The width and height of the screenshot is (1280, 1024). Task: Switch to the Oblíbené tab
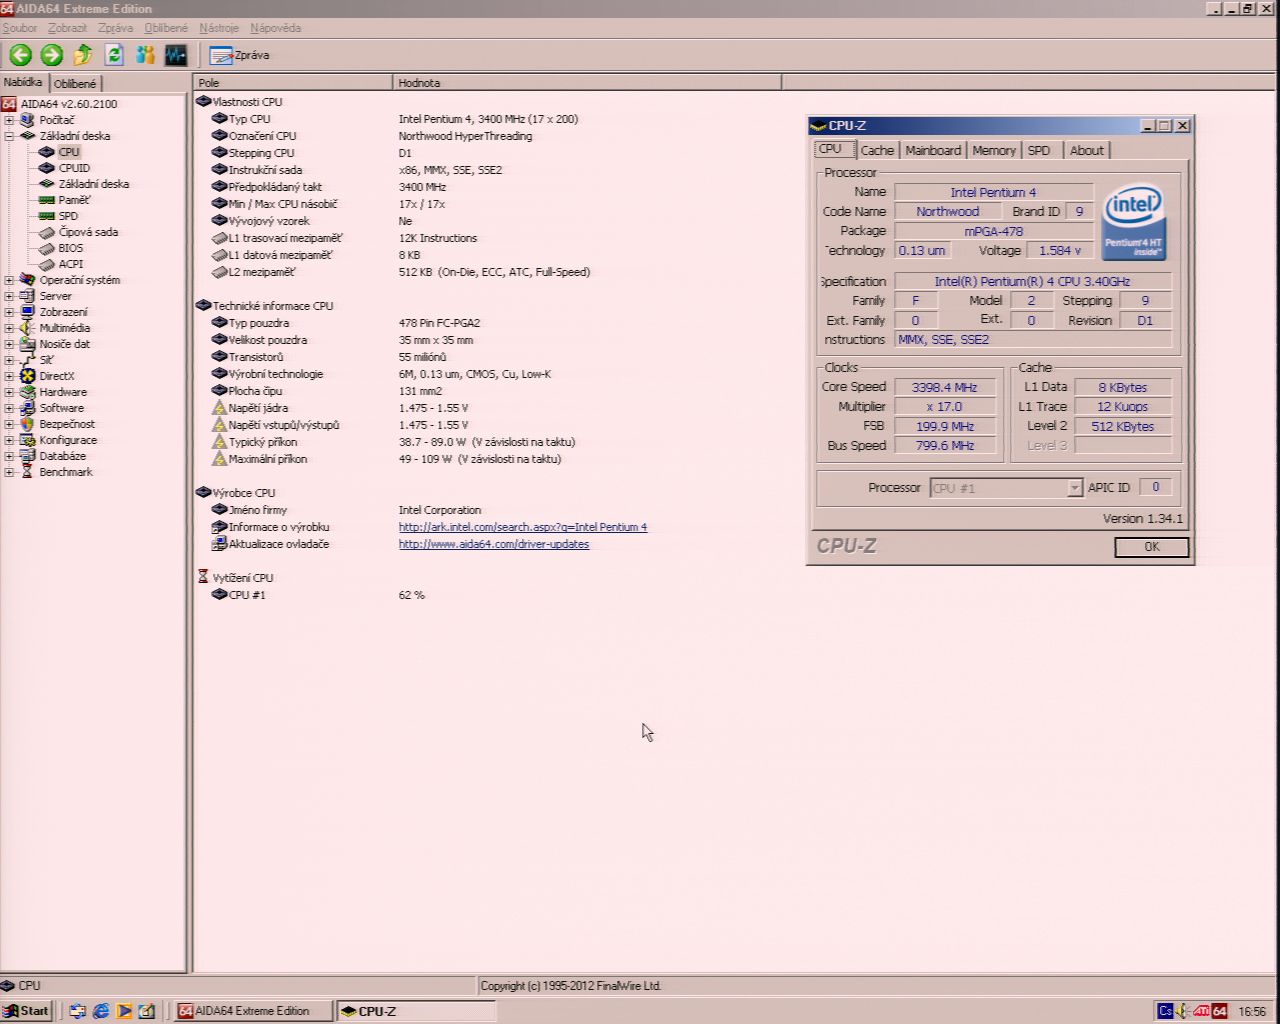(x=75, y=84)
